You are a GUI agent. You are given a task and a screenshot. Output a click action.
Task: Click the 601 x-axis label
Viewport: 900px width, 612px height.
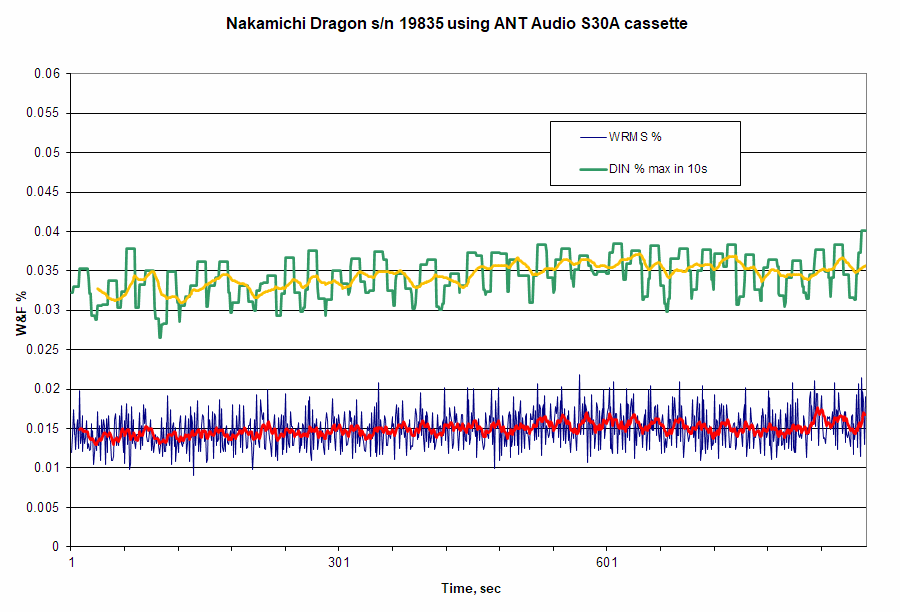coord(607,563)
